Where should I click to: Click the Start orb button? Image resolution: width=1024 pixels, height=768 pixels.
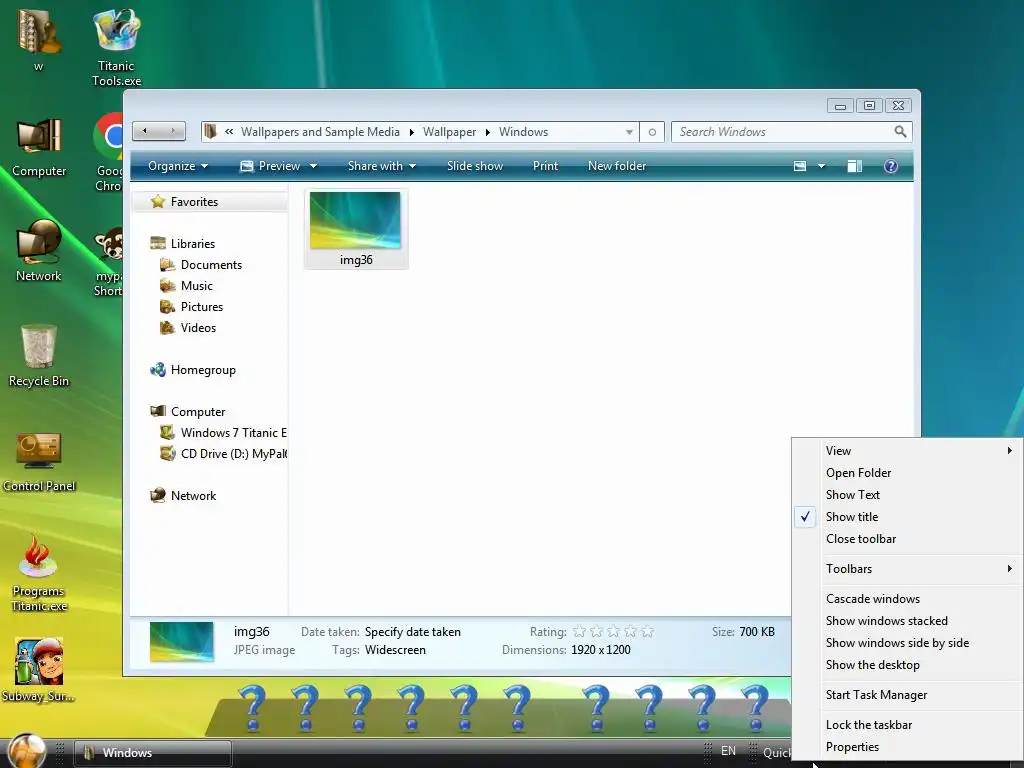27,750
